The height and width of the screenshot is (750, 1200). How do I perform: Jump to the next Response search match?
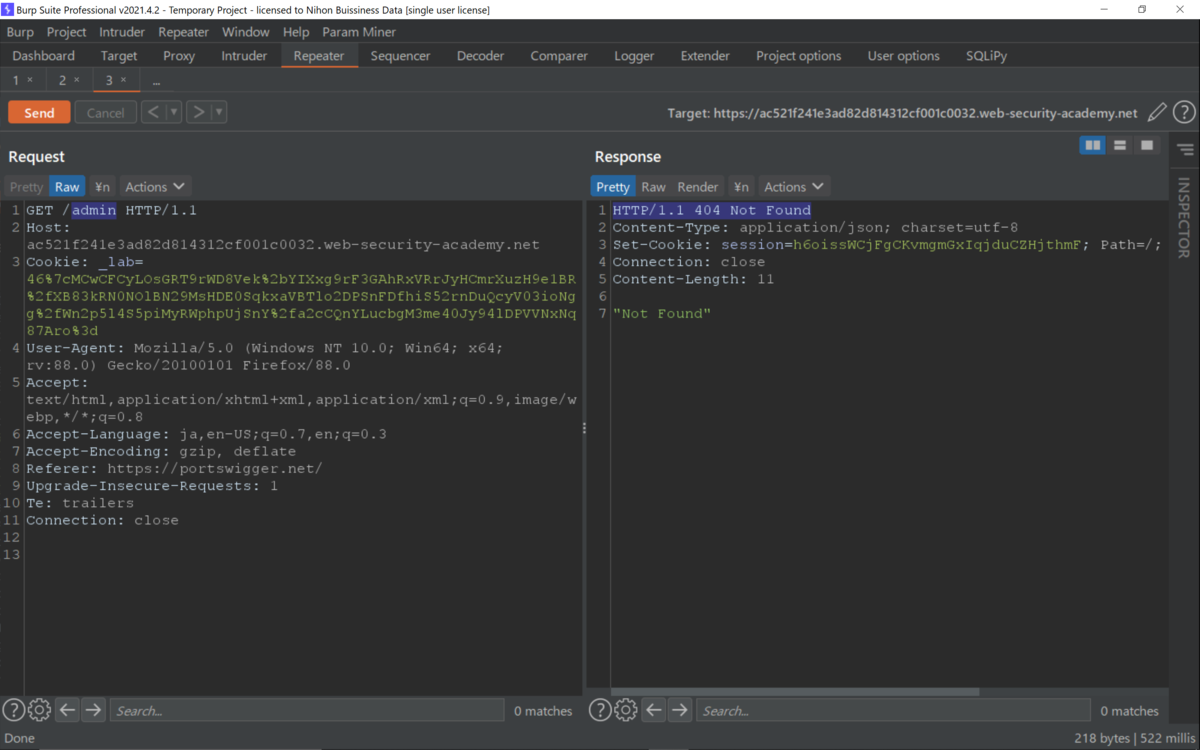679,710
